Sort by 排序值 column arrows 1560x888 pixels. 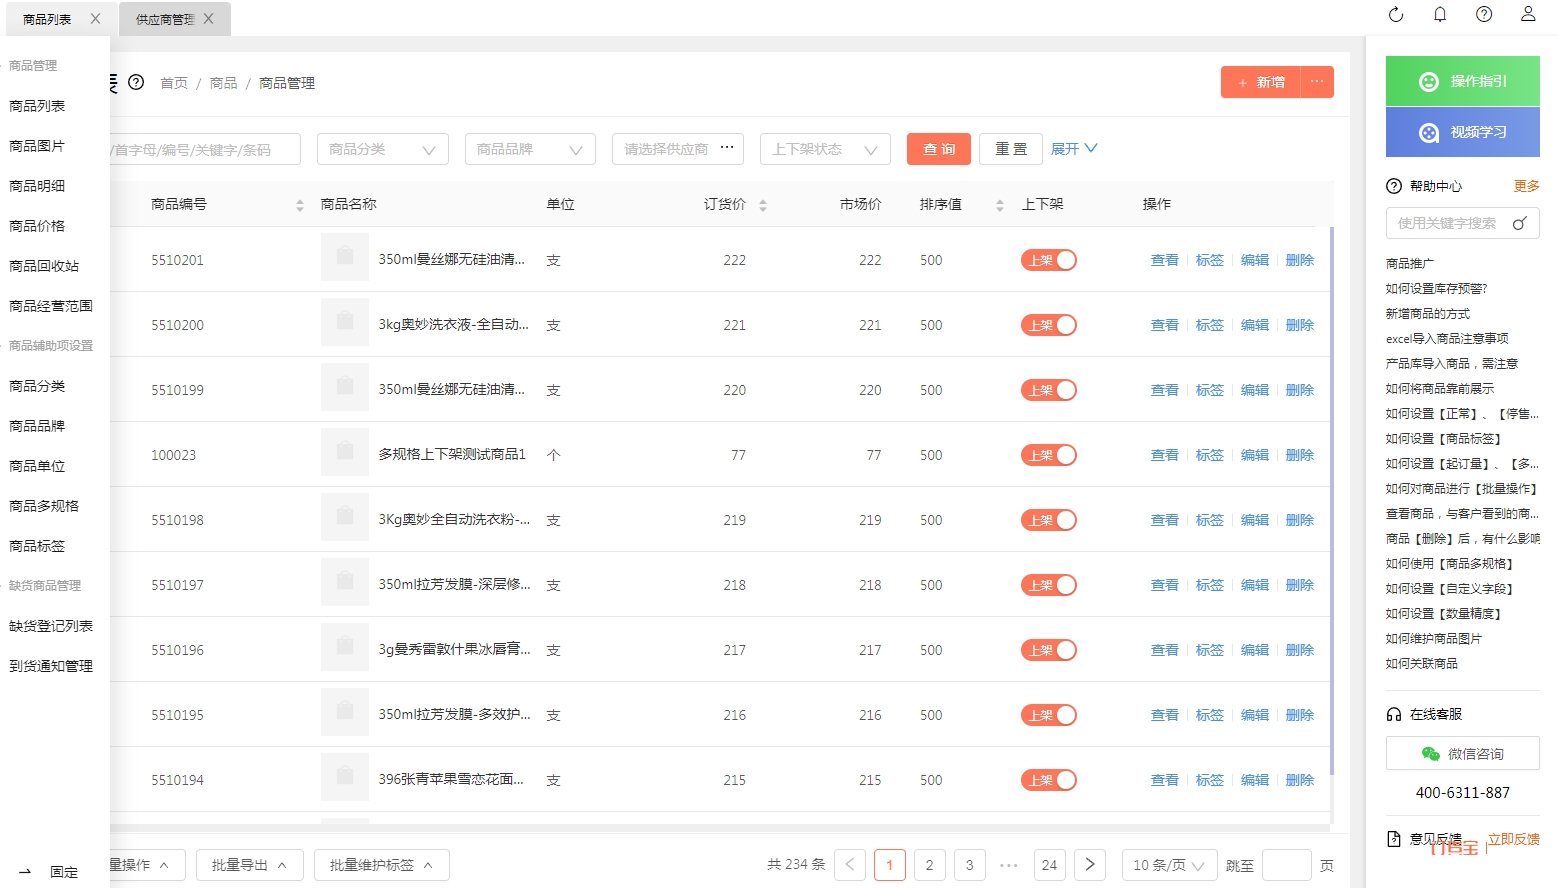coord(999,205)
